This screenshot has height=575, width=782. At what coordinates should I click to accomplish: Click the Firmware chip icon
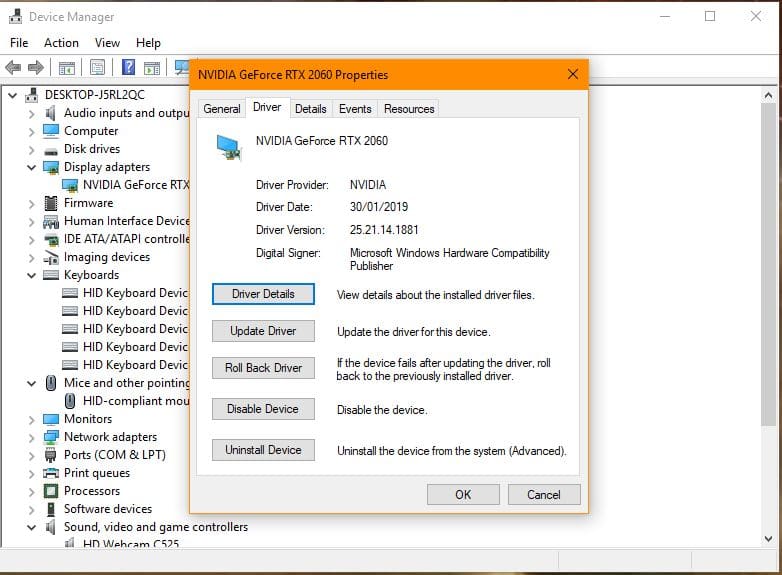point(51,203)
